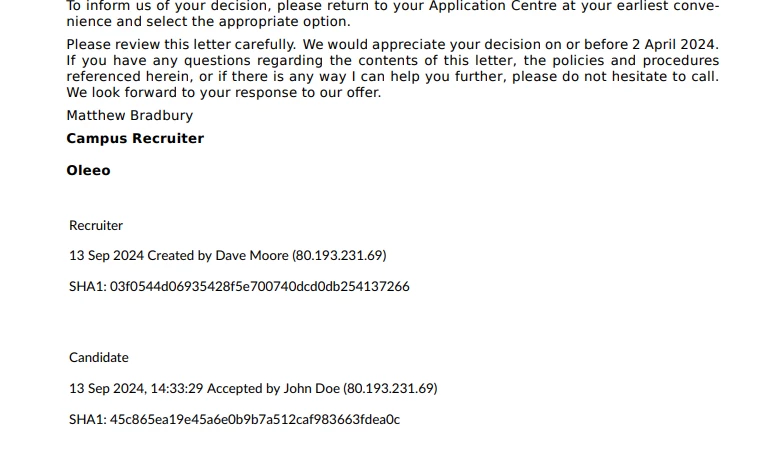This screenshot has width=764, height=473.
Task: Click the 14:33:29 timestamp
Action: [176, 389]
